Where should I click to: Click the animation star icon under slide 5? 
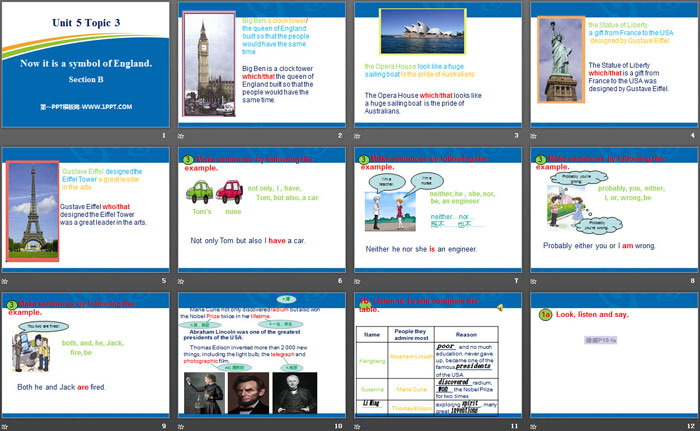coord(6,282)
